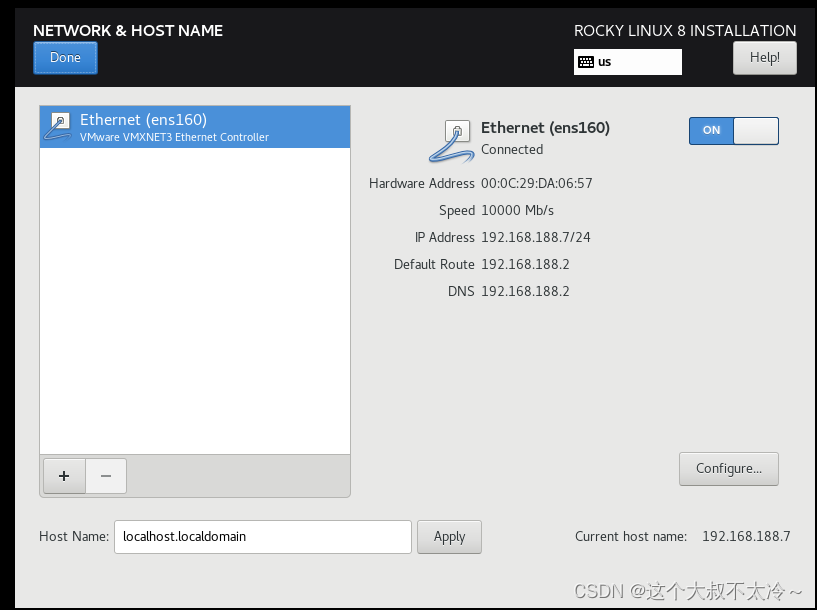This screenshot has width=817, height=610.
Task: Click the hardware address 00:0C:29:DA:06:57
Action: (x=537, y=183)
